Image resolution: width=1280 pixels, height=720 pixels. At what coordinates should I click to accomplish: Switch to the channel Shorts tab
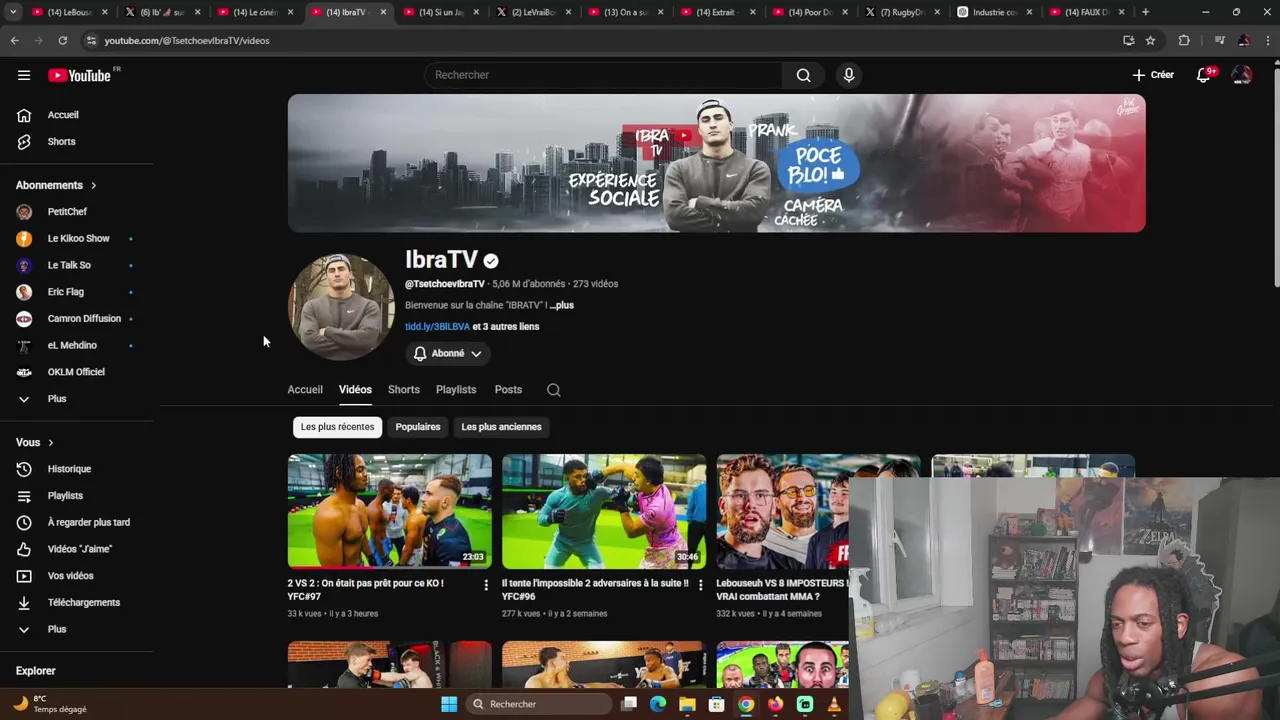pyautogui.click(x=404, y=389)
